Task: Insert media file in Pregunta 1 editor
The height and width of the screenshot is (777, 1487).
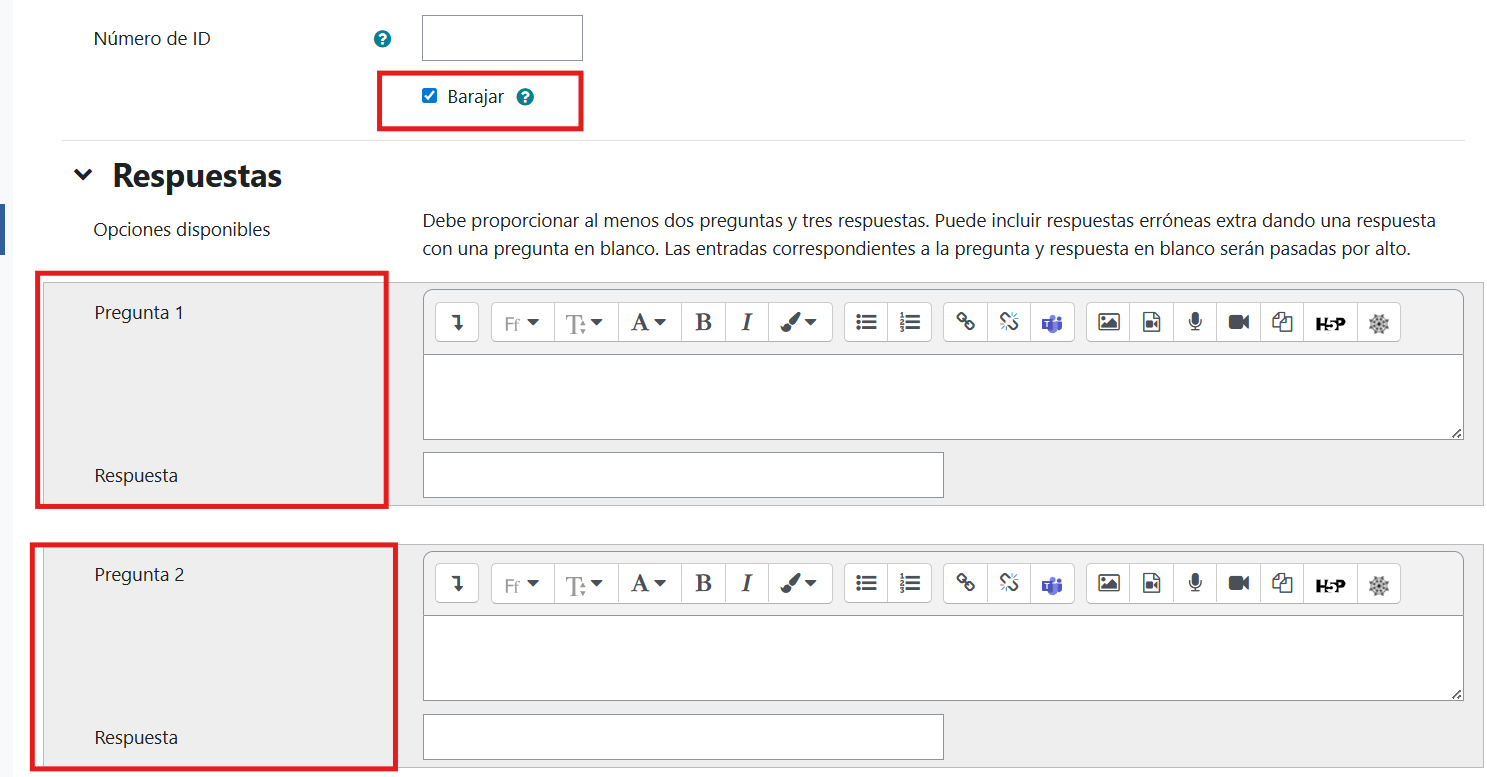Action: coord(1151,322)
